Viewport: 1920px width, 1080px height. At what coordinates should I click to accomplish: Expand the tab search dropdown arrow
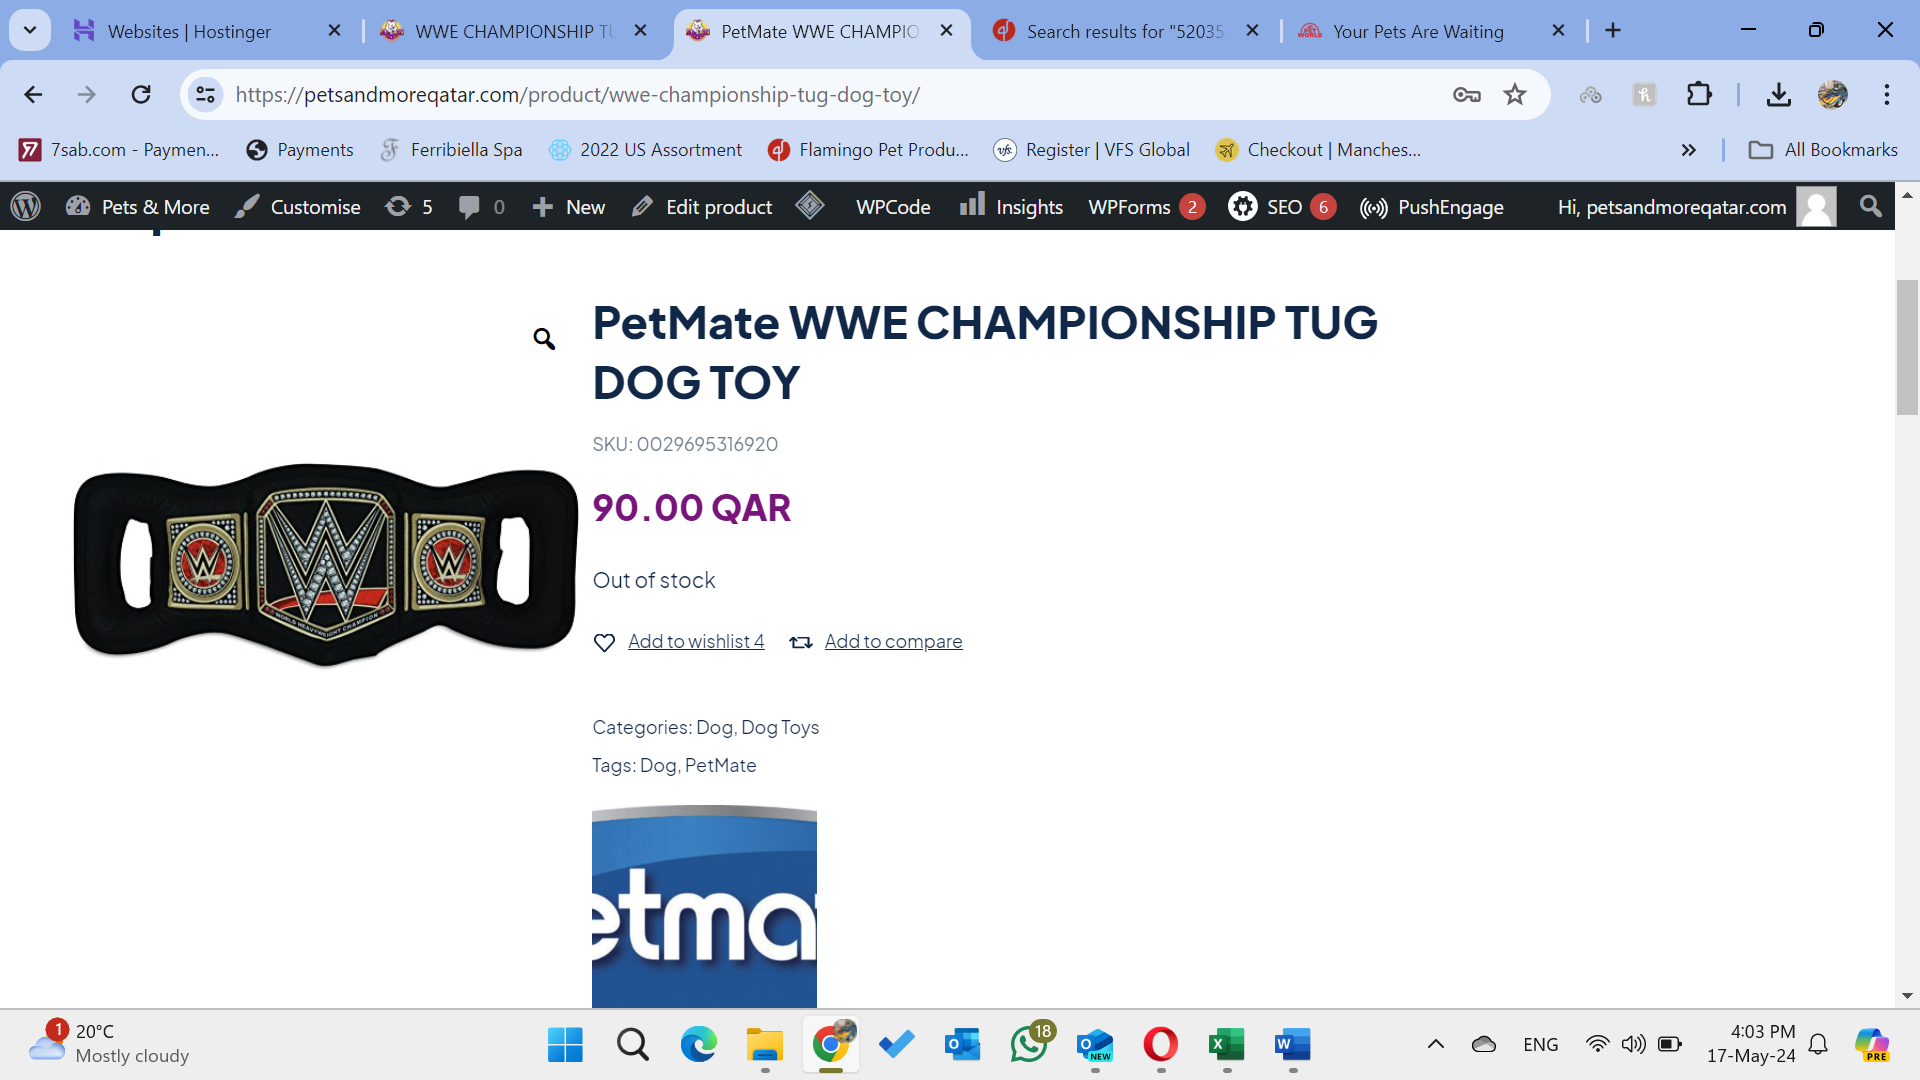click(30, 31)
